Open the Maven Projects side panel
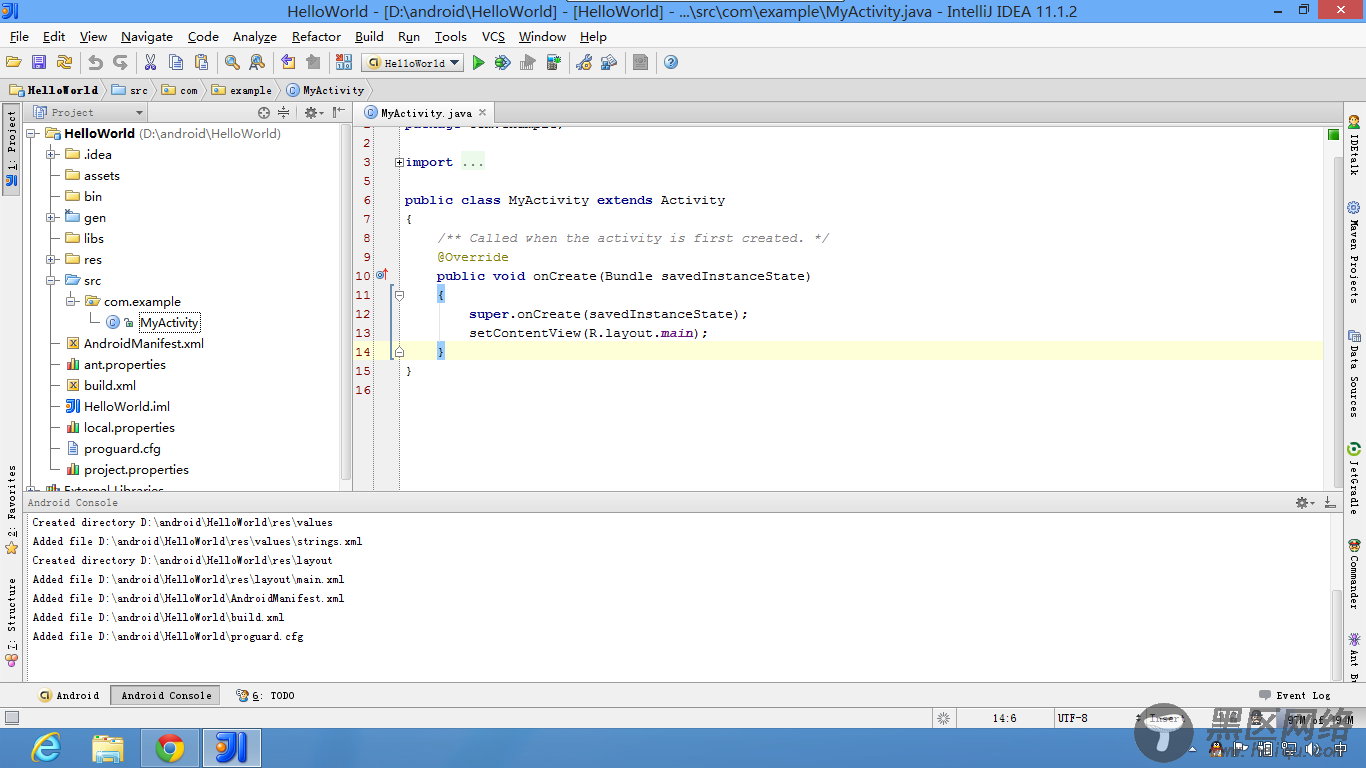The image size is (1366, 768). [1354, 253]
